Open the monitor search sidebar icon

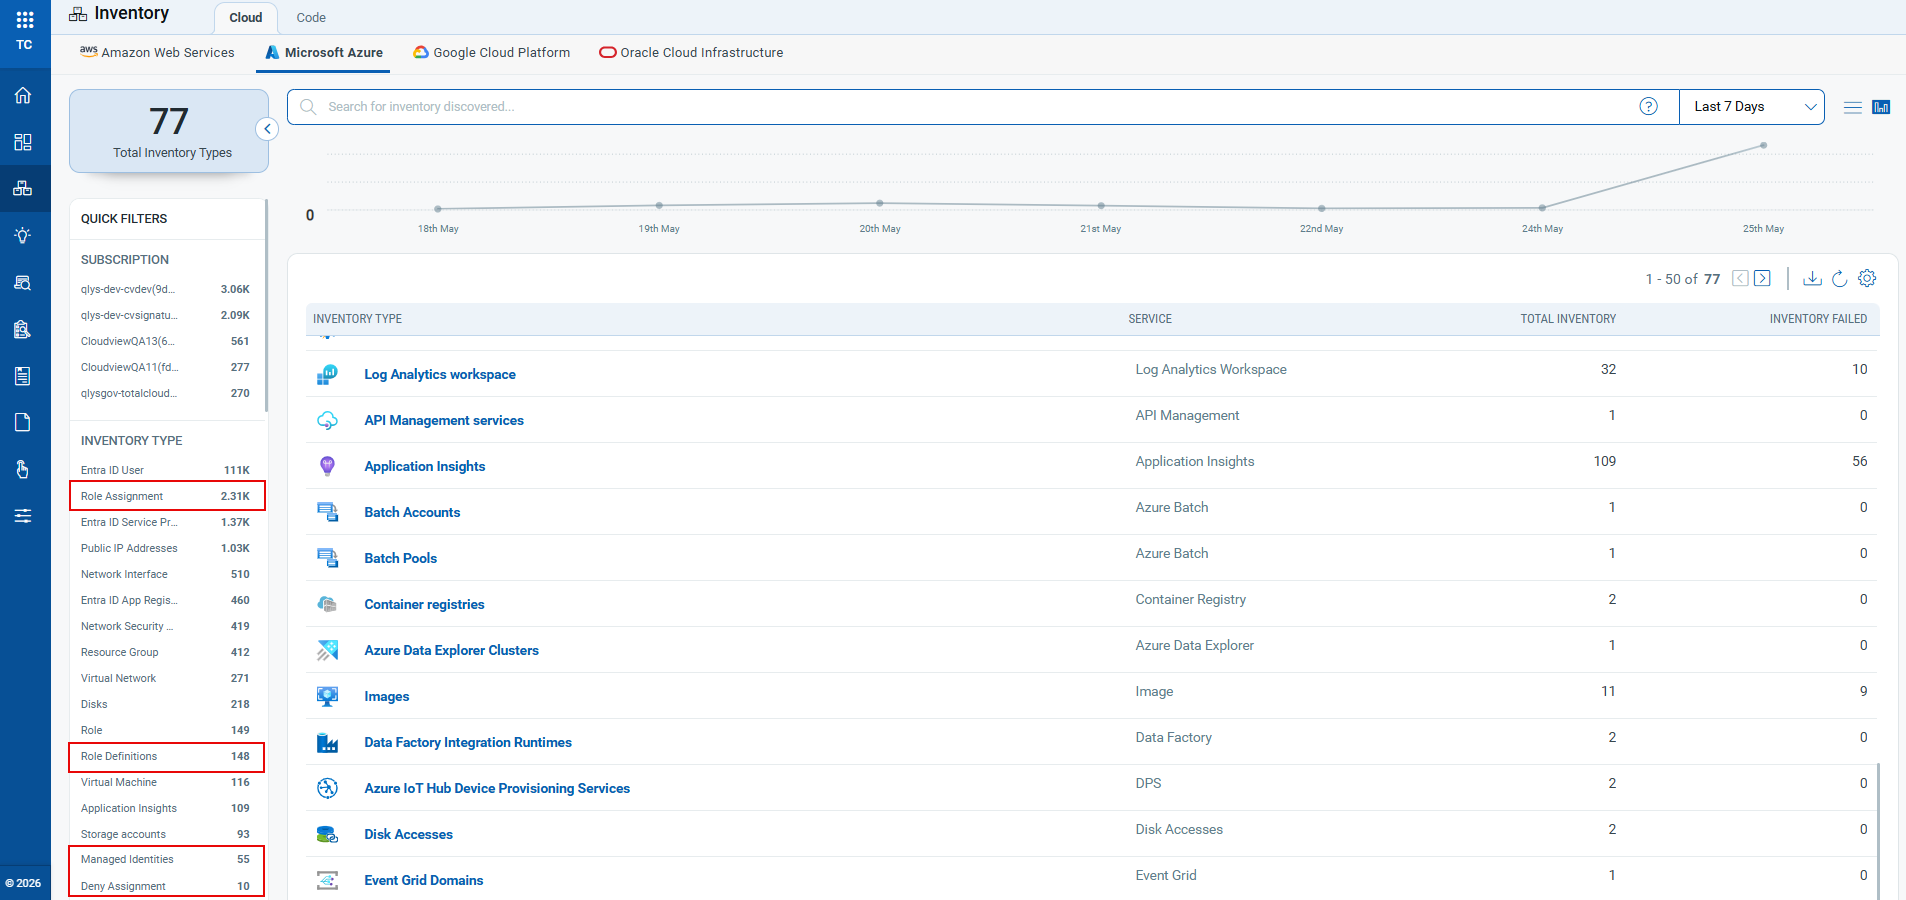[x=23, y=283]
